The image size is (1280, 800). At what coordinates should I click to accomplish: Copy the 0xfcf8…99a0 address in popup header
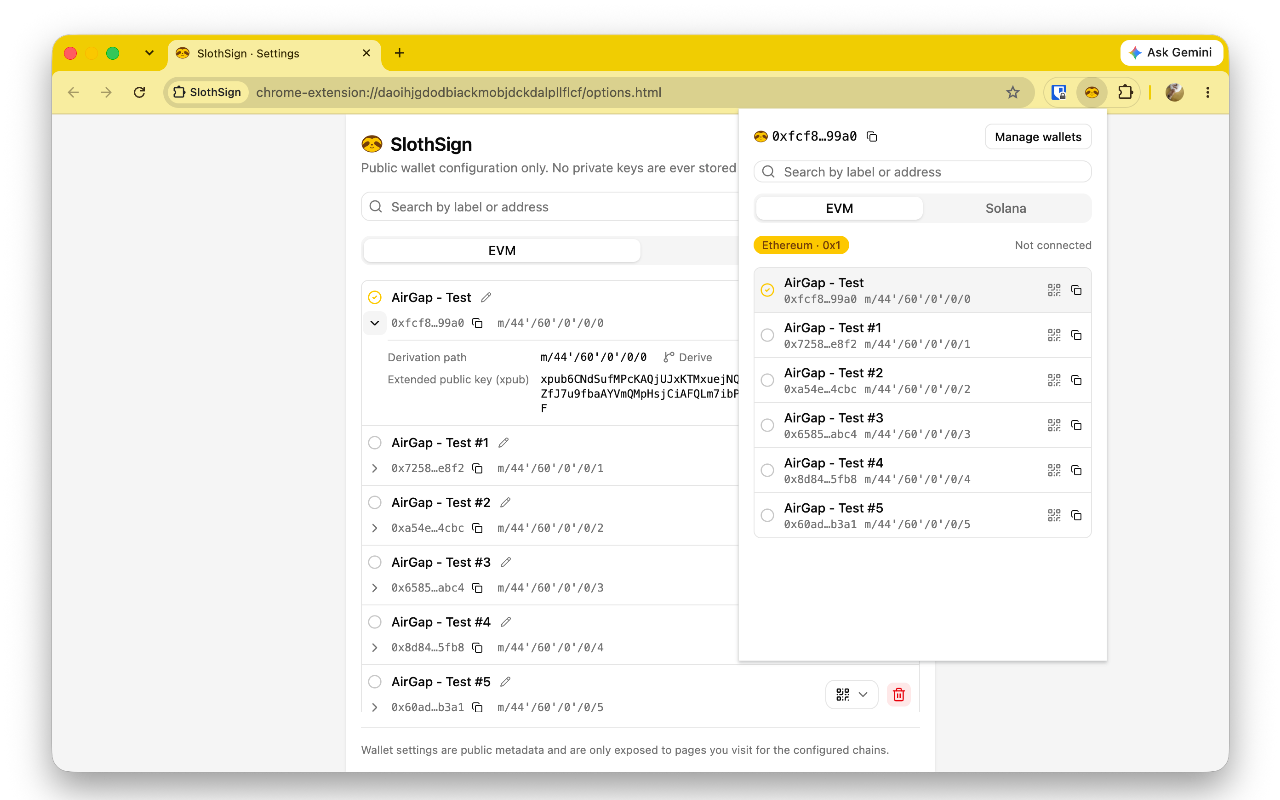click(x=872, y=137)
